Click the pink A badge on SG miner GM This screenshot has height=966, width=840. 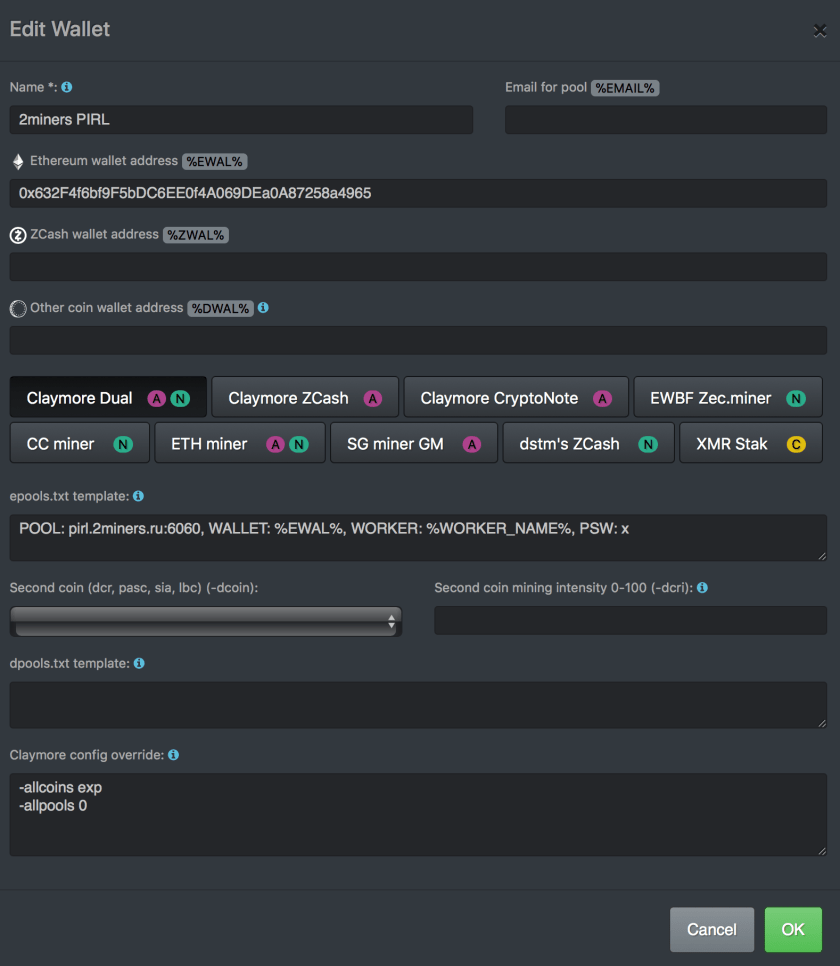coord(471,444)
